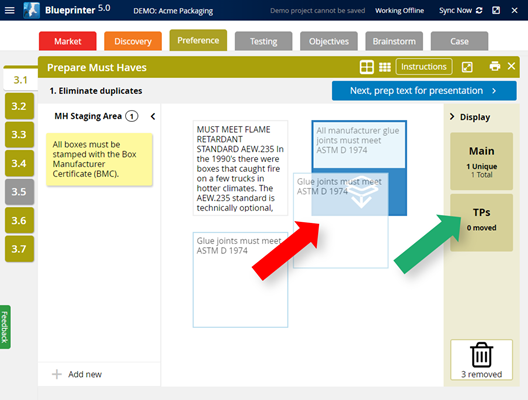Click the Blueprinter logo icon

(31, 10)
